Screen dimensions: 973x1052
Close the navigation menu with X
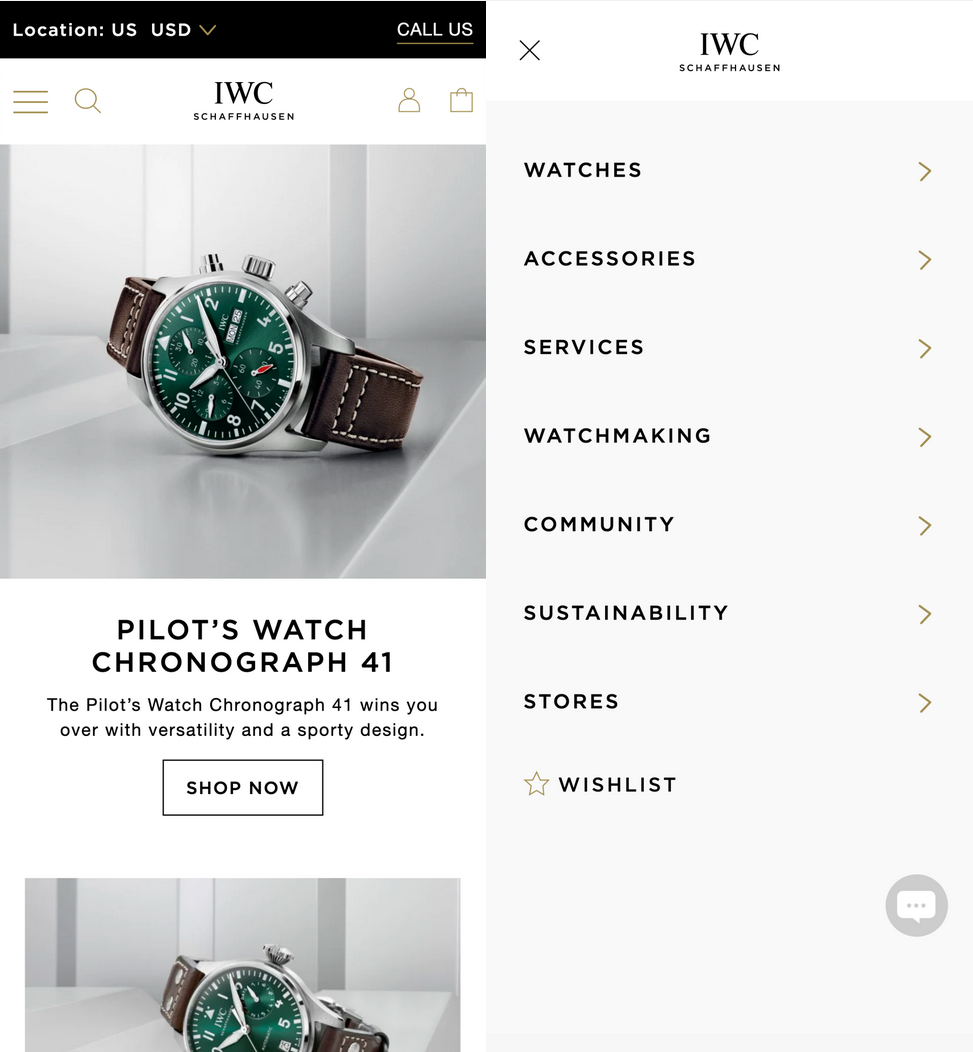(x=529, y=50)
